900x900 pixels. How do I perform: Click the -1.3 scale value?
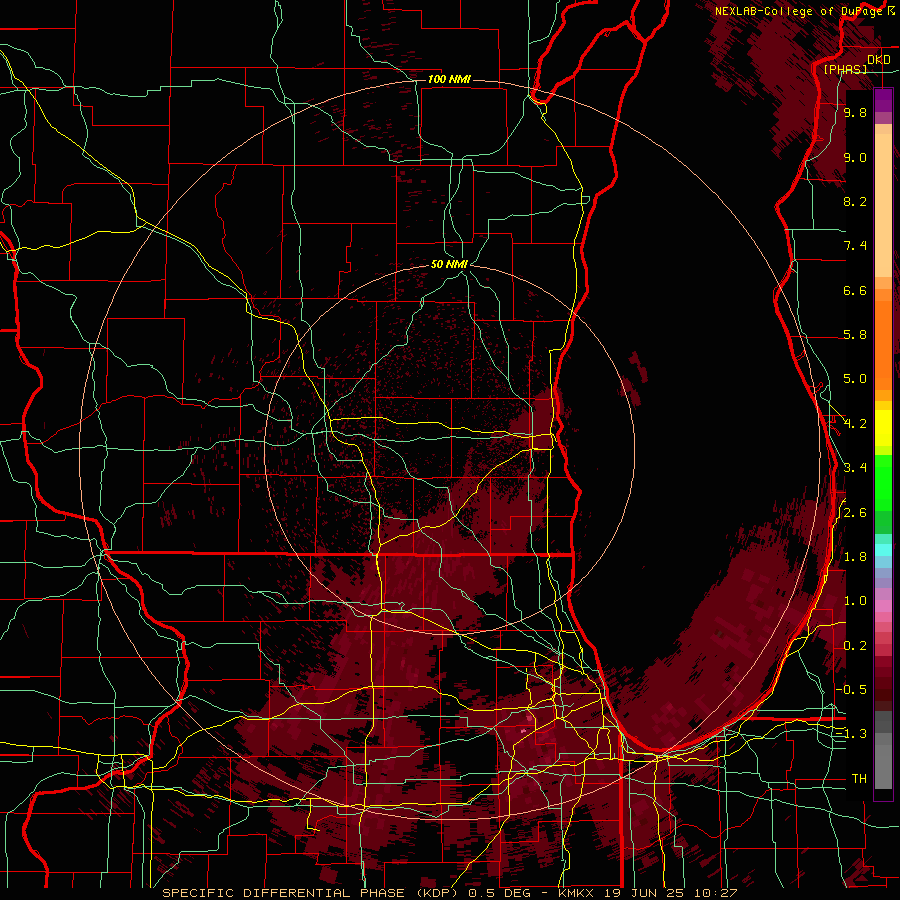click(x=851, y=734)
